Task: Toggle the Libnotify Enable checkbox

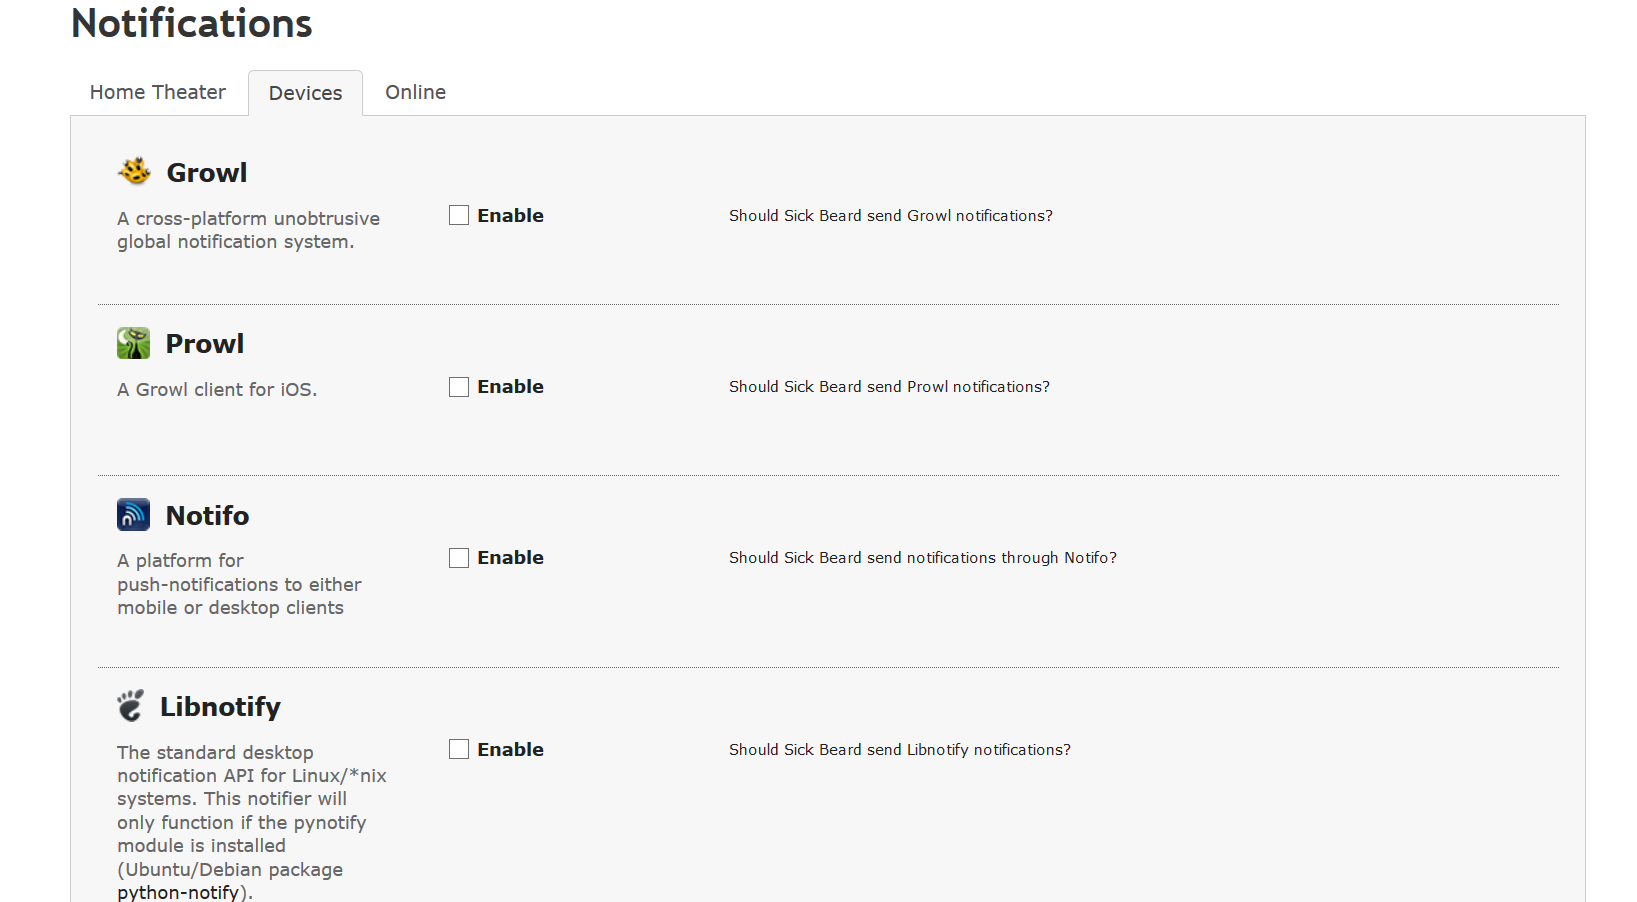Action: (x=459, y=749)
